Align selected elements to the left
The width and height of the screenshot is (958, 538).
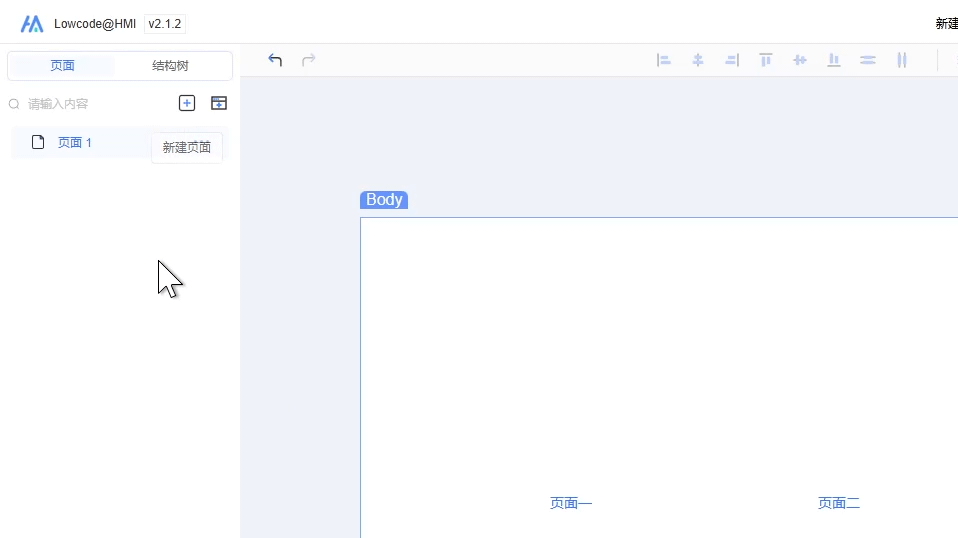coord(664,60)
